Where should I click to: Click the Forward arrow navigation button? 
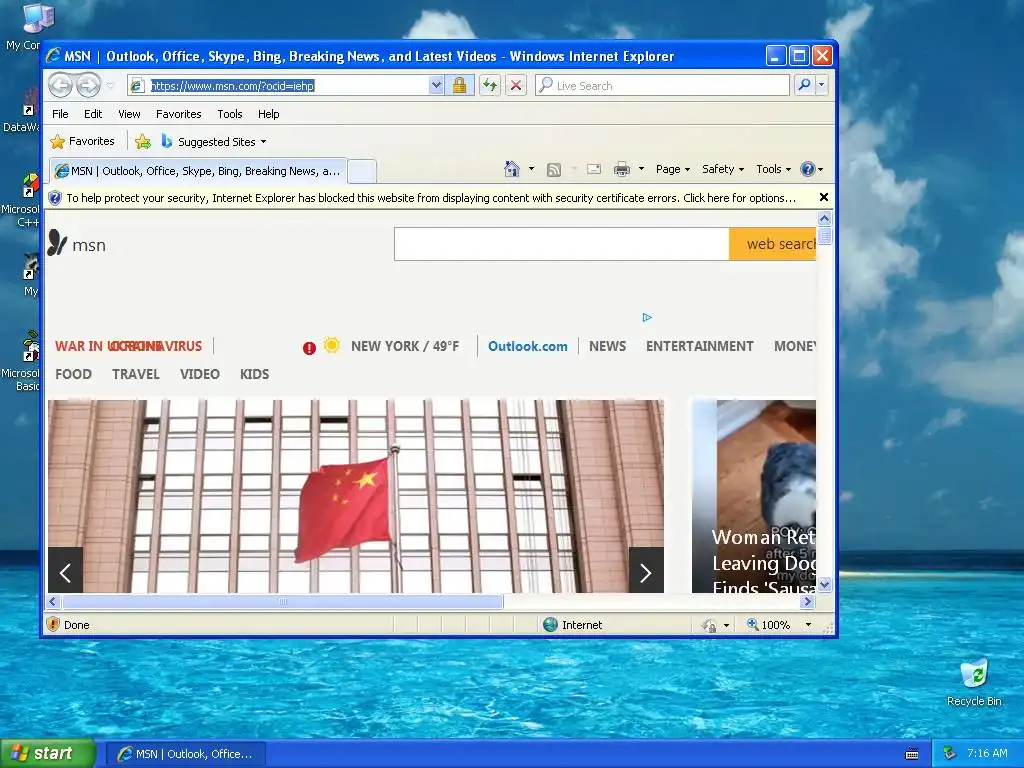(x=88, y=85)
